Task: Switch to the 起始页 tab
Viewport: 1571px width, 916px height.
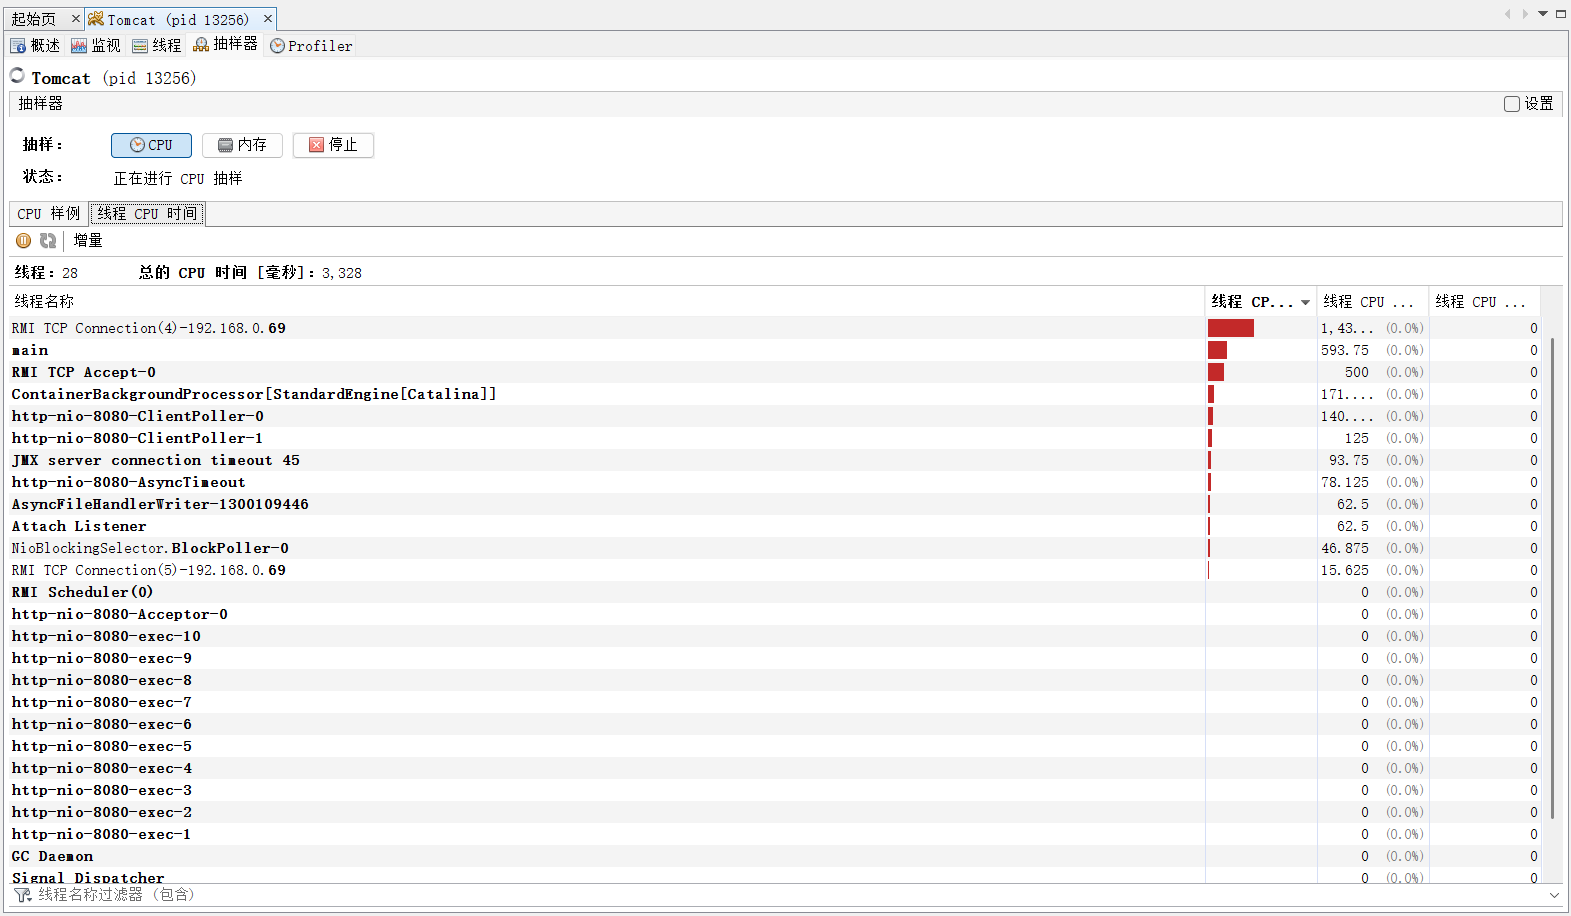Action: (33, 19)
